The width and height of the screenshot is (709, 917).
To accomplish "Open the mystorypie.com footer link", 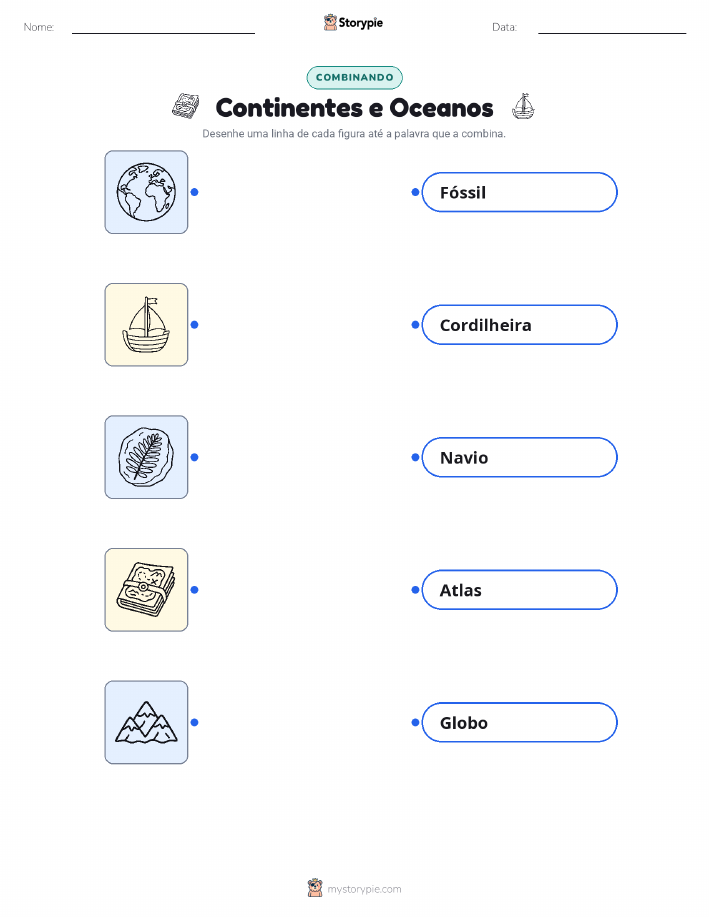I will tap(364, 889).
